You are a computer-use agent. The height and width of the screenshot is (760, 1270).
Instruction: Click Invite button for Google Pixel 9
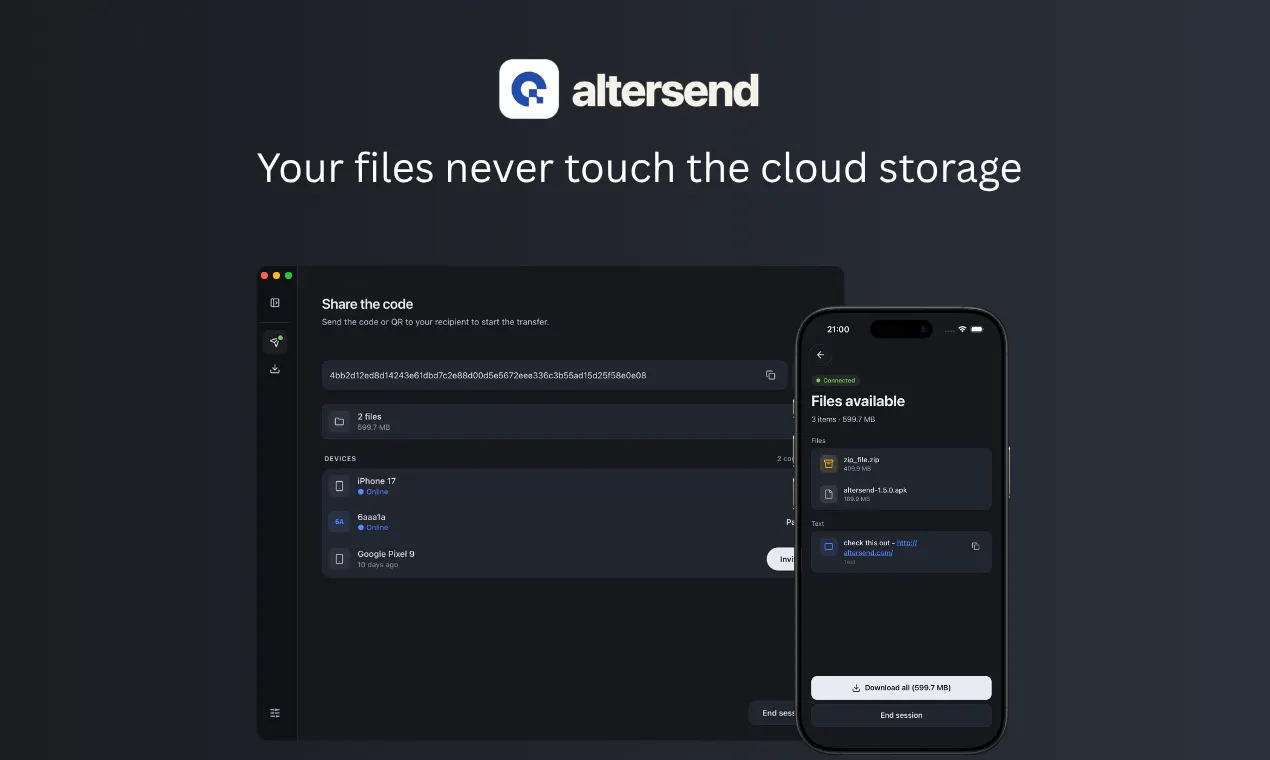coord(782,559)
